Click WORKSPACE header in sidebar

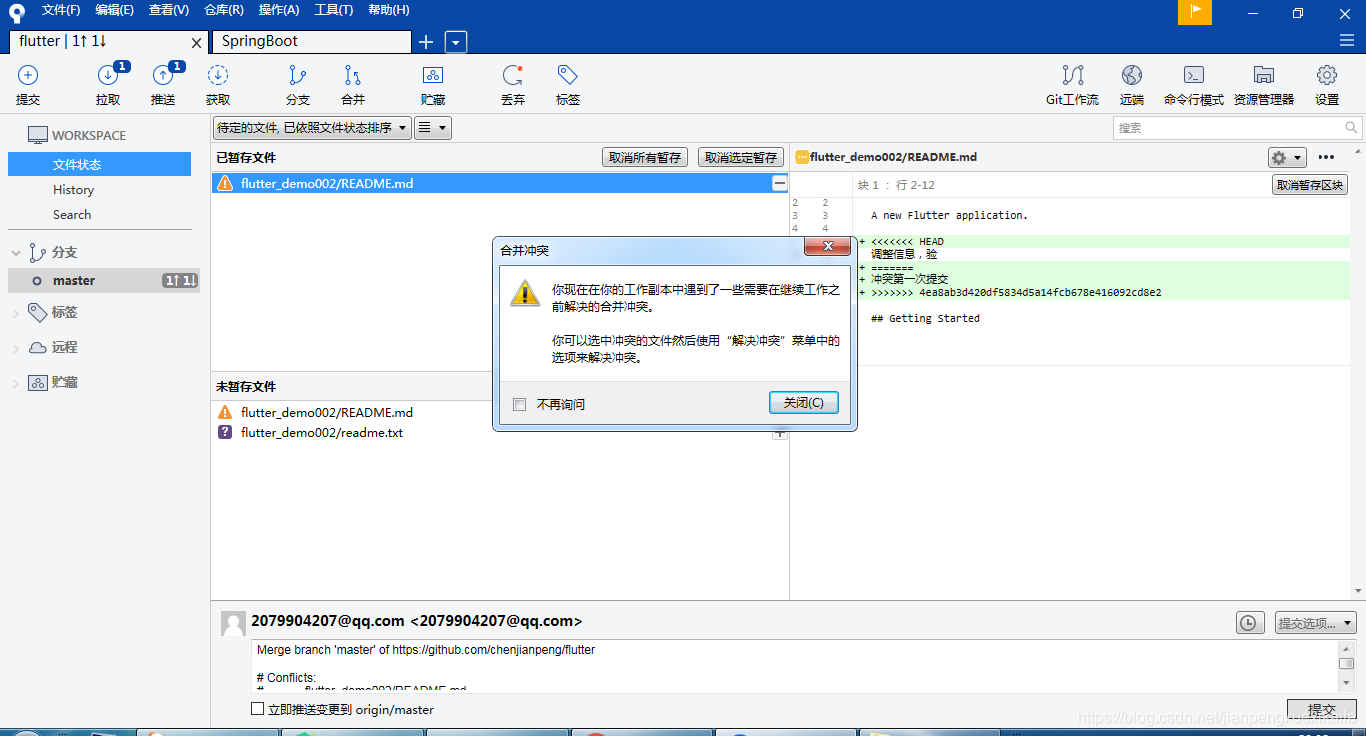[89, 135]
